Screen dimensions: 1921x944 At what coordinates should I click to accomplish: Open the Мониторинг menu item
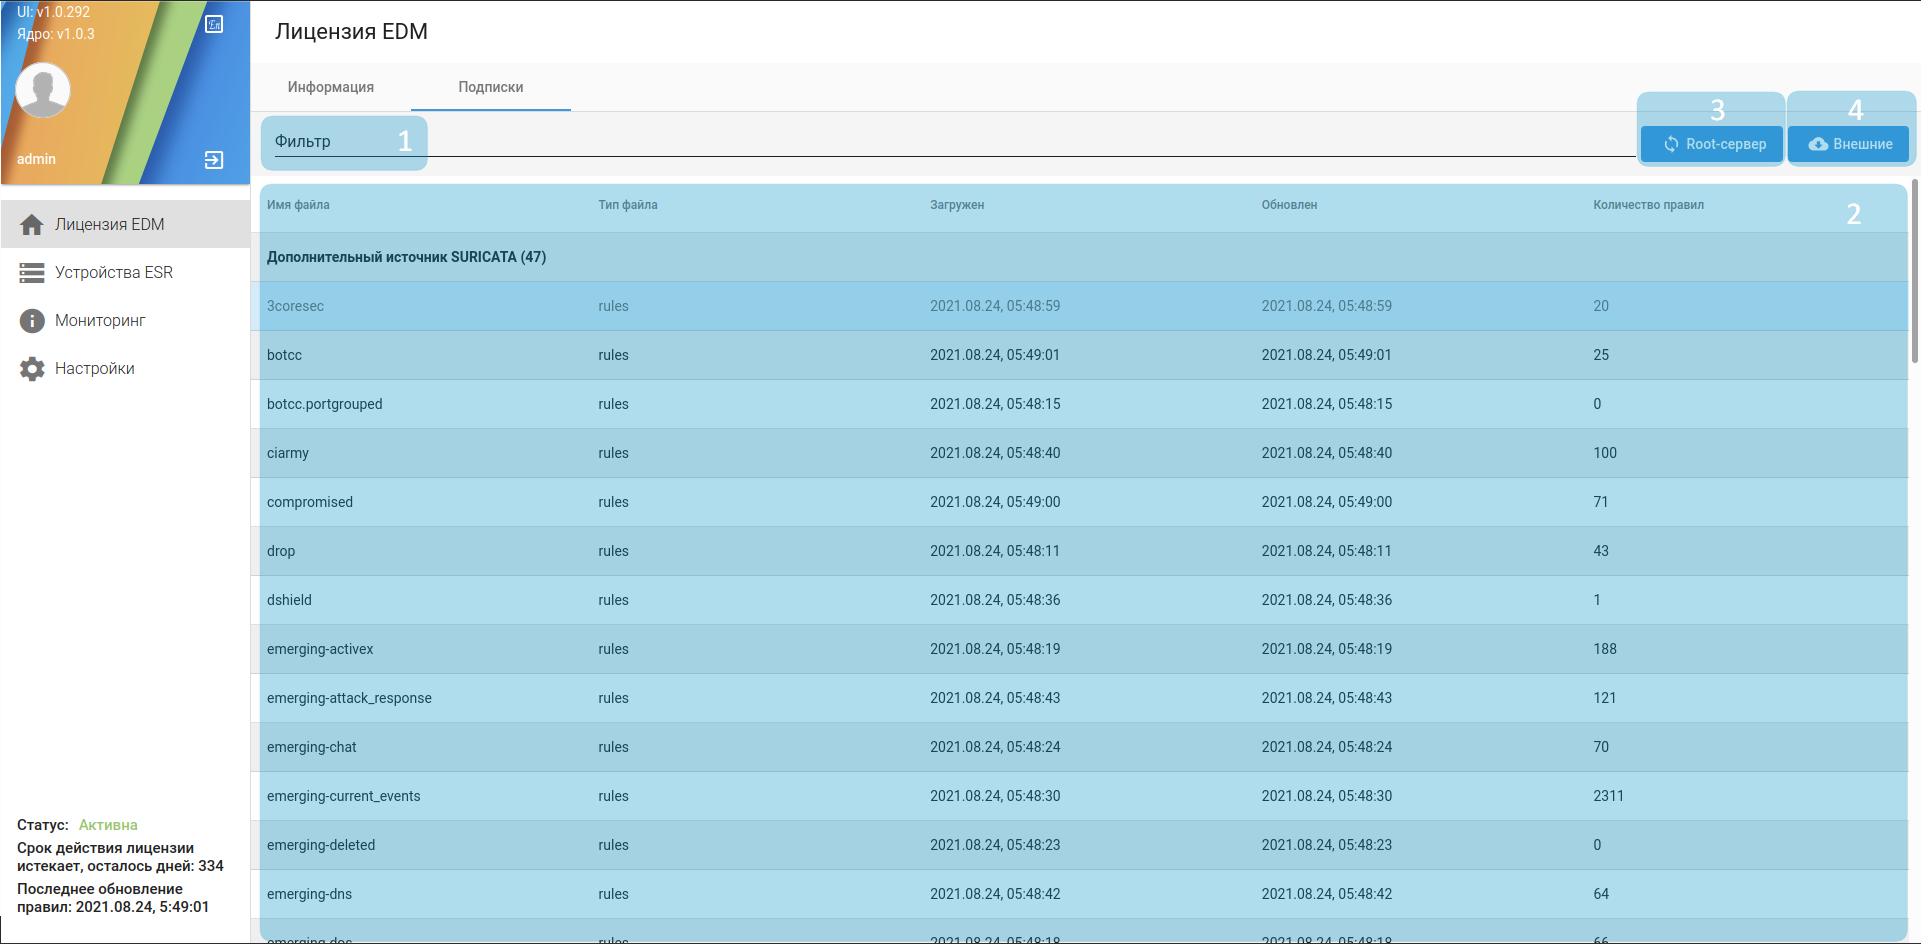[100, 321]
